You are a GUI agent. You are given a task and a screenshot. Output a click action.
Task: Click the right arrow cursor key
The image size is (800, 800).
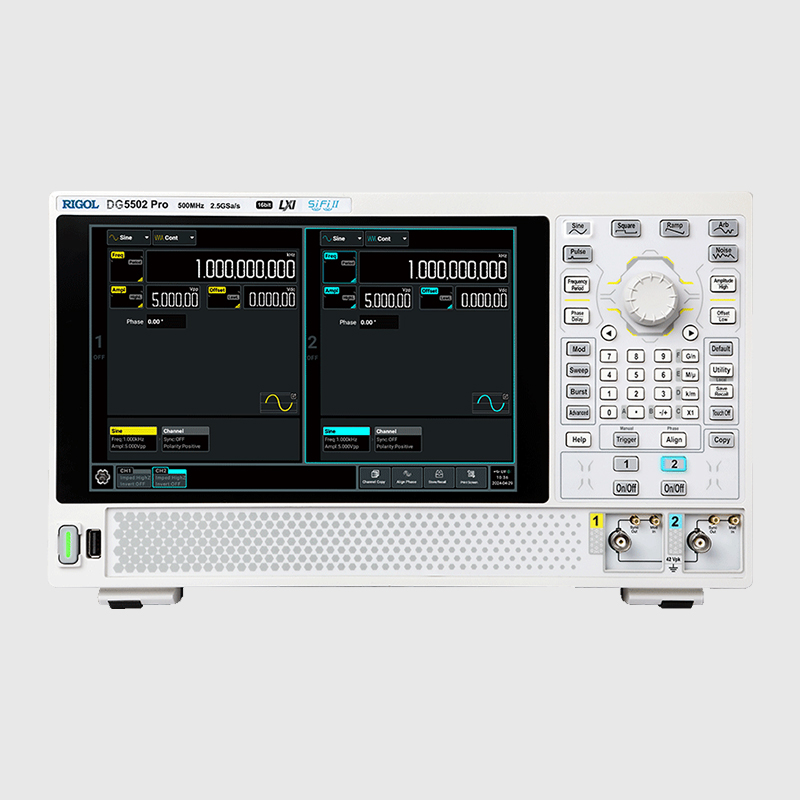pyautogui.click(x=690, y=333)
